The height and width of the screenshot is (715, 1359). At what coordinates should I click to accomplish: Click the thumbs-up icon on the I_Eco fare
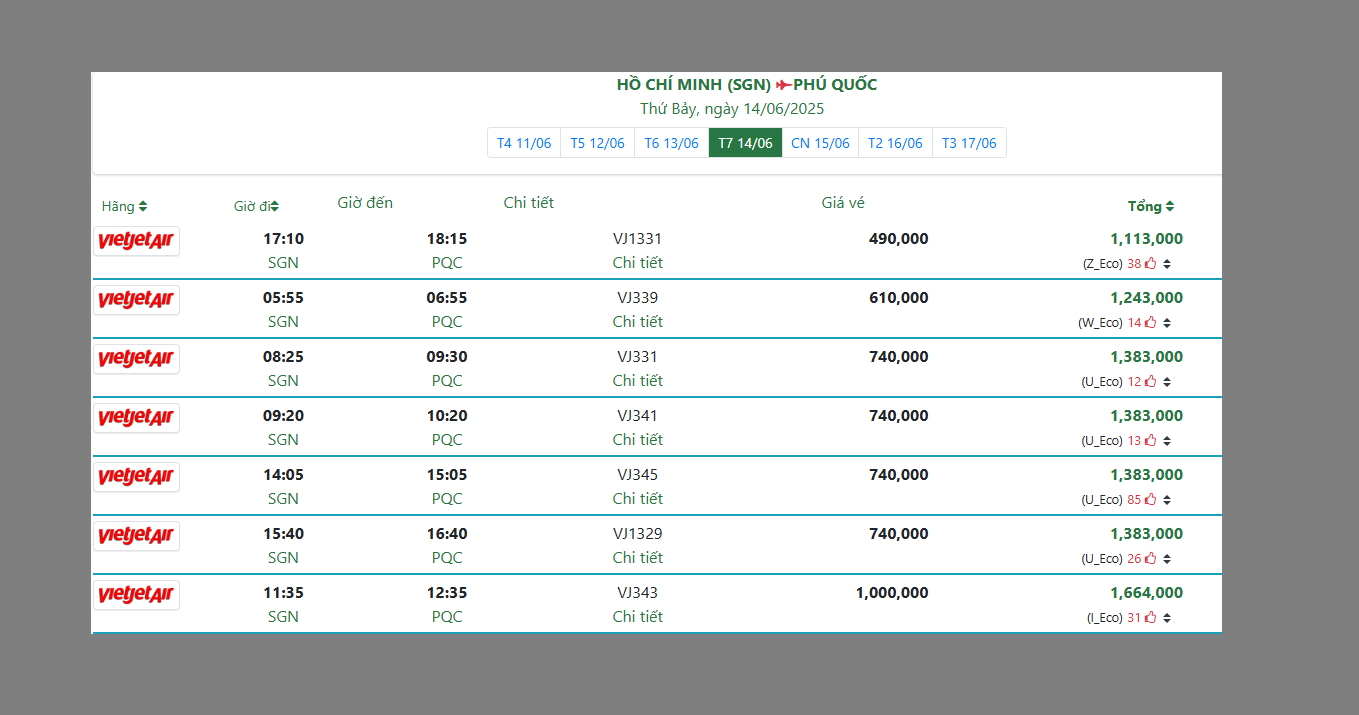click(x=1150, y=618)
